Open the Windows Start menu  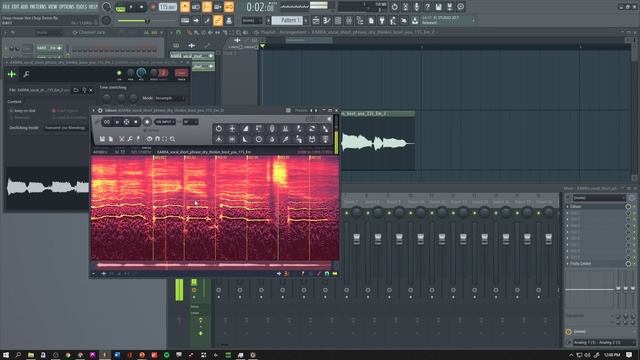point(6,355)
